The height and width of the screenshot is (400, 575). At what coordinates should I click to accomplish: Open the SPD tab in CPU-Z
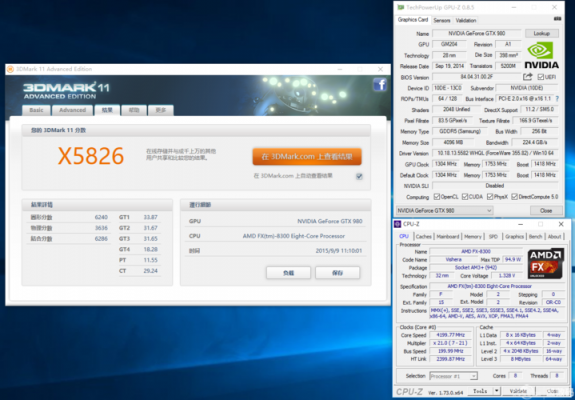pos(493,236)
